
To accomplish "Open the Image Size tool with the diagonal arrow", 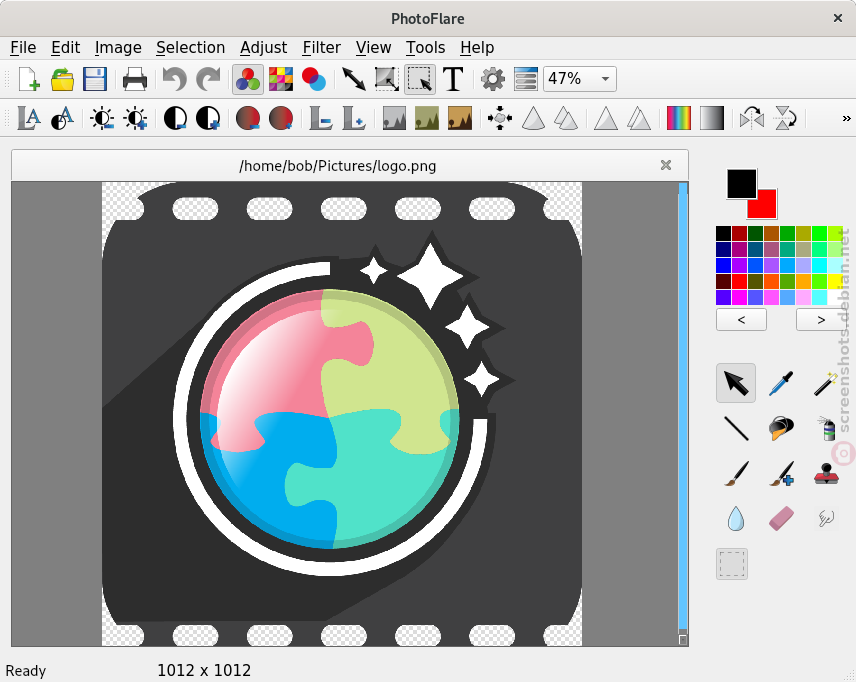I will pyautogui.click(x=354, y=79).
